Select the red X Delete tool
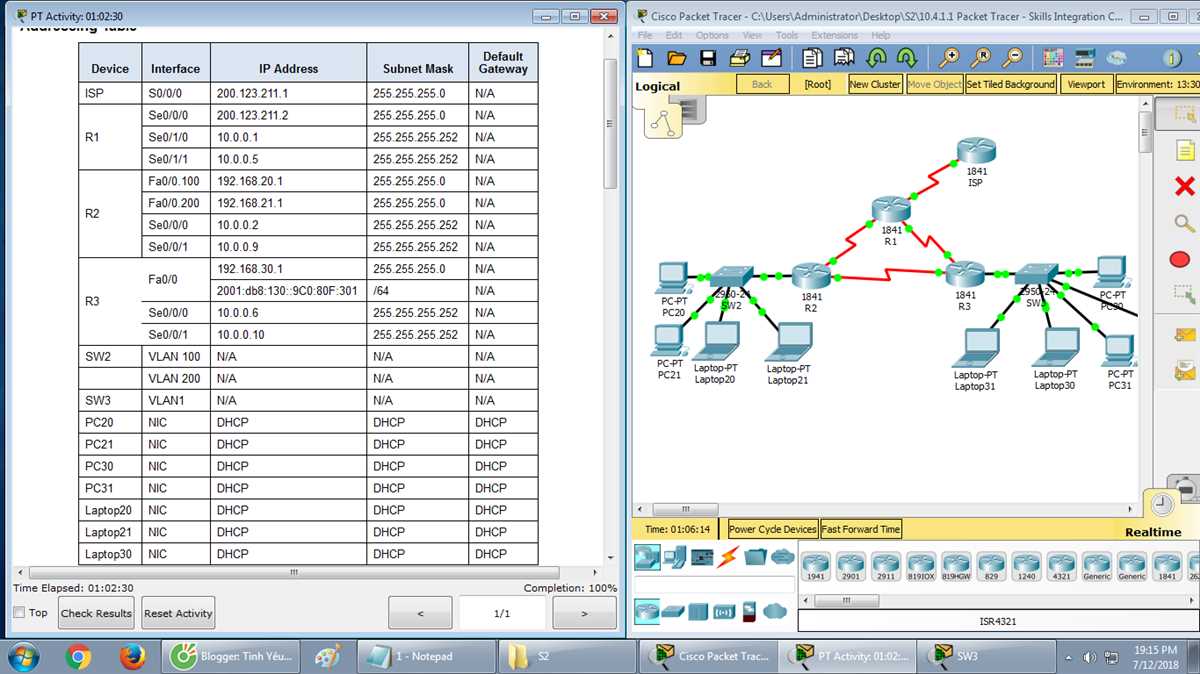 point(1184,187)
